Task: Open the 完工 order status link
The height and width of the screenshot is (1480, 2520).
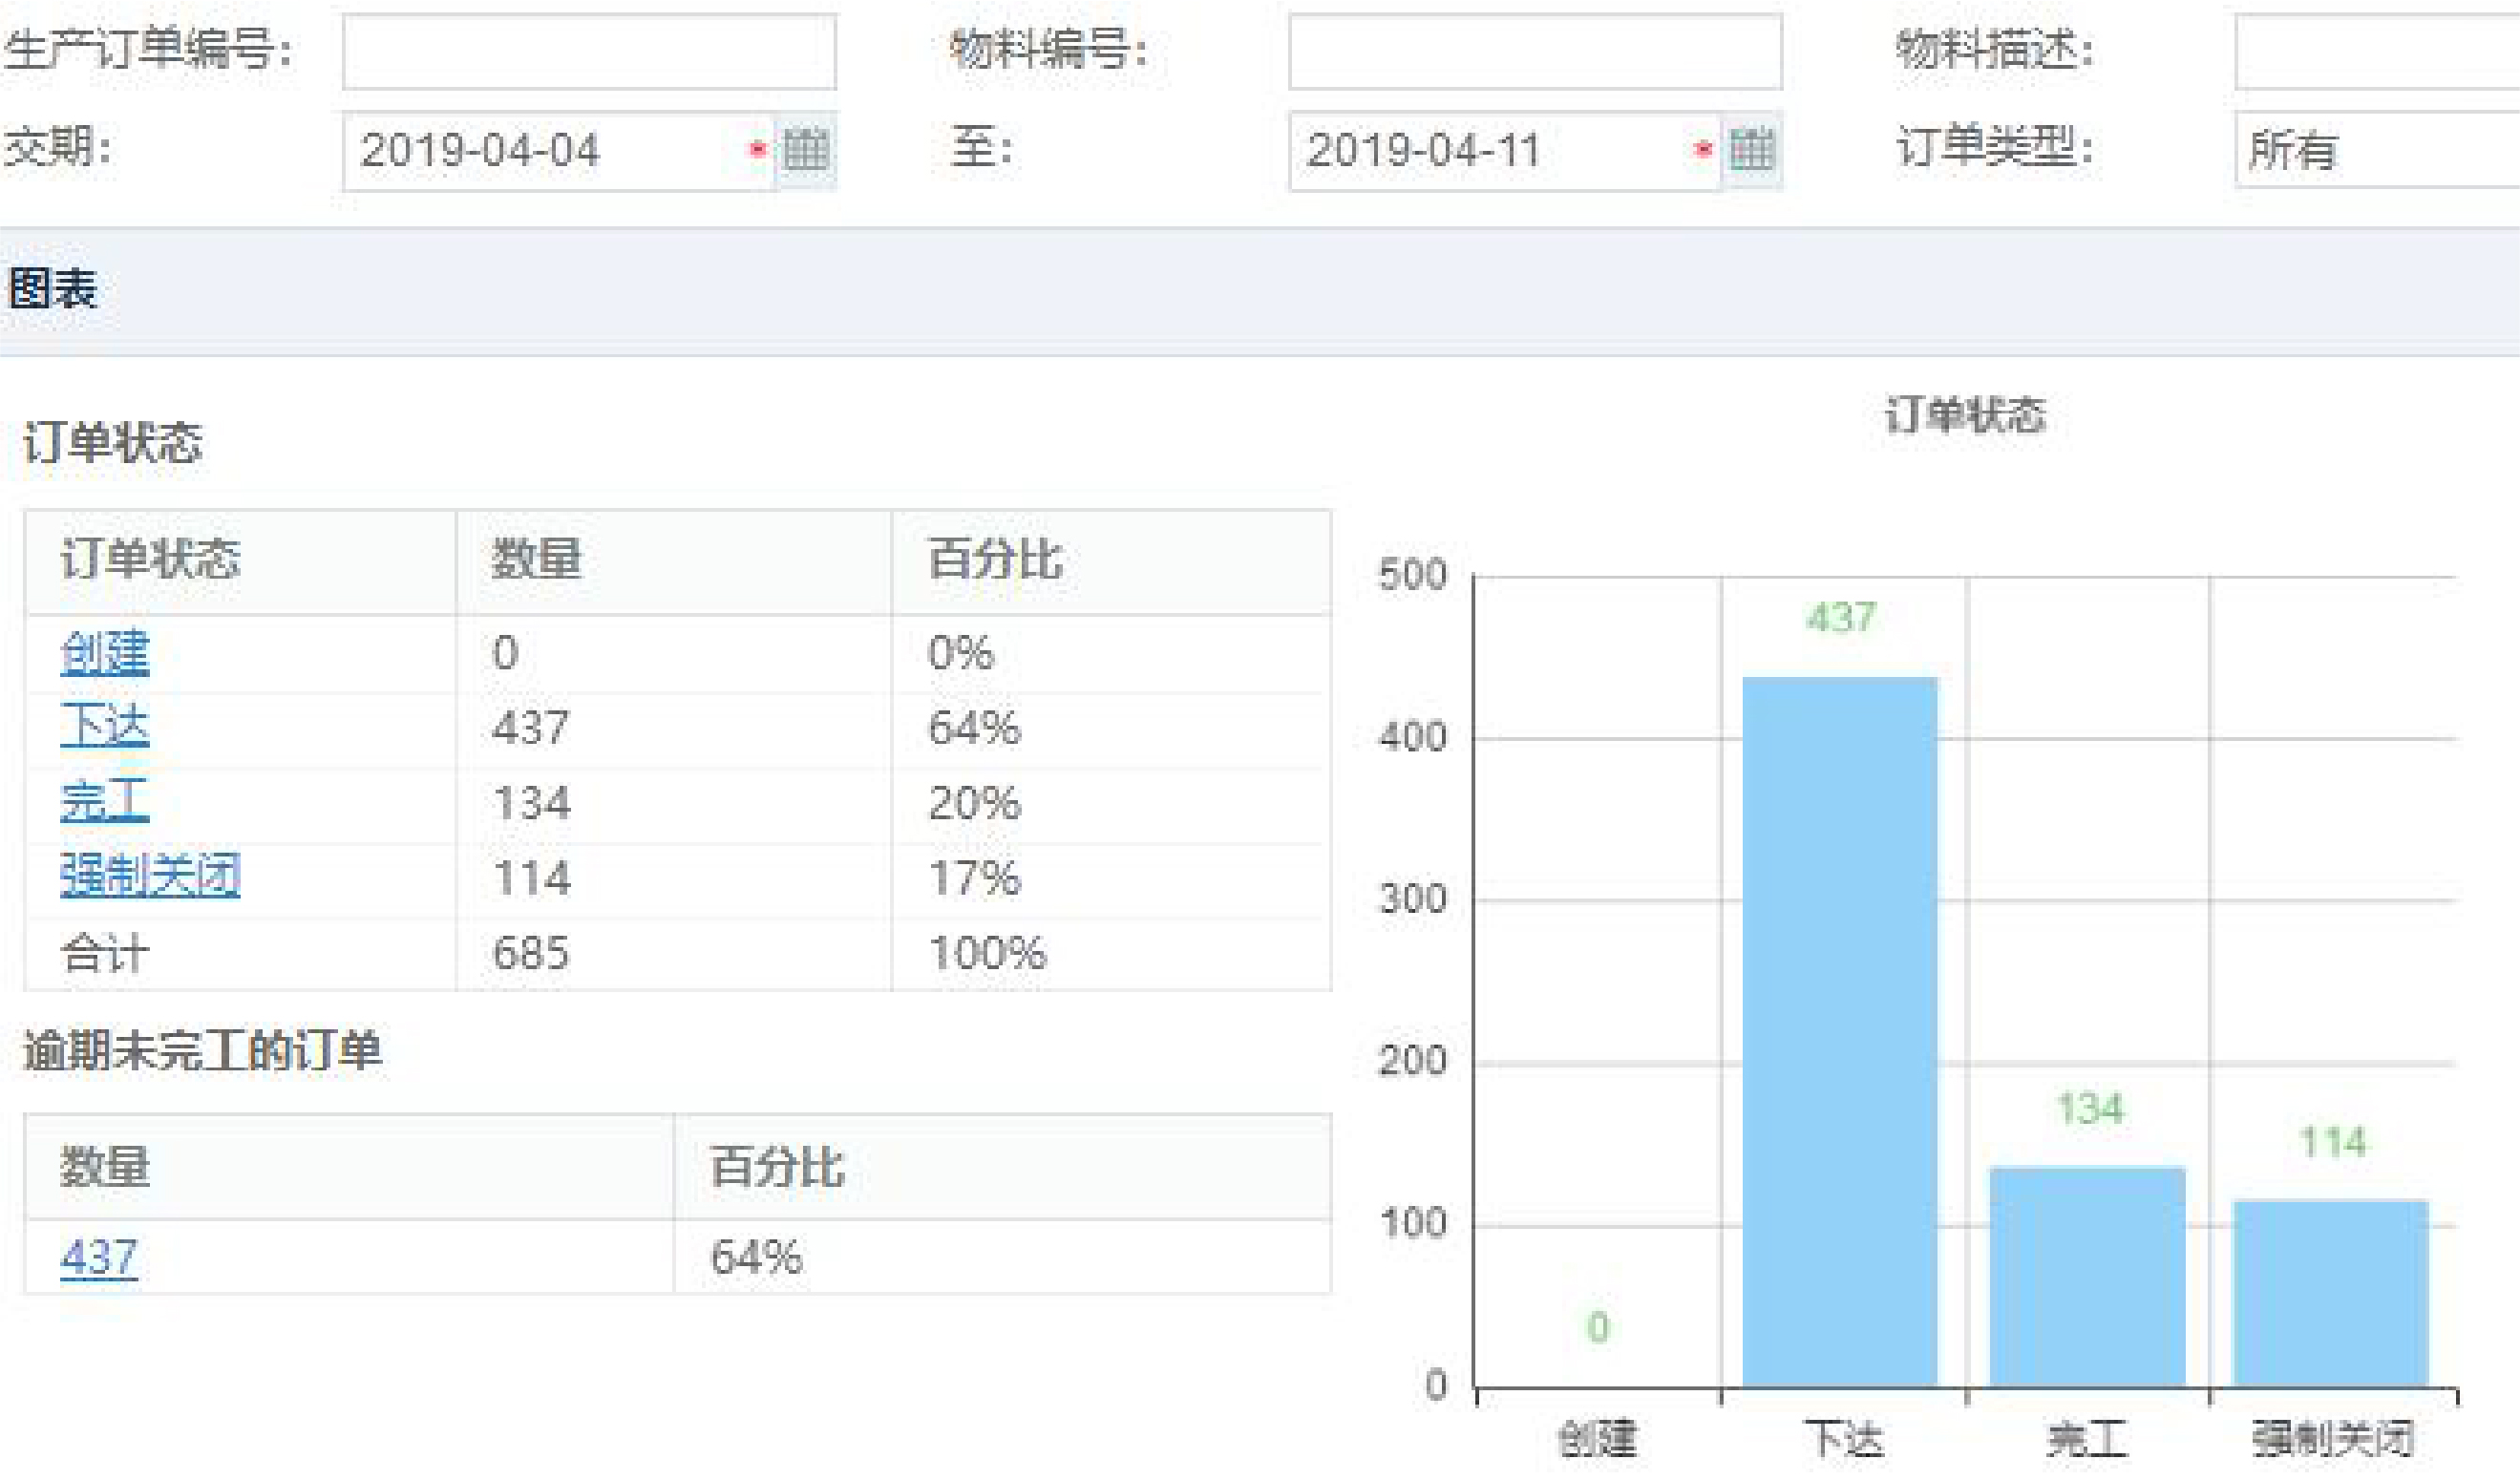Action: pos(105,802)
